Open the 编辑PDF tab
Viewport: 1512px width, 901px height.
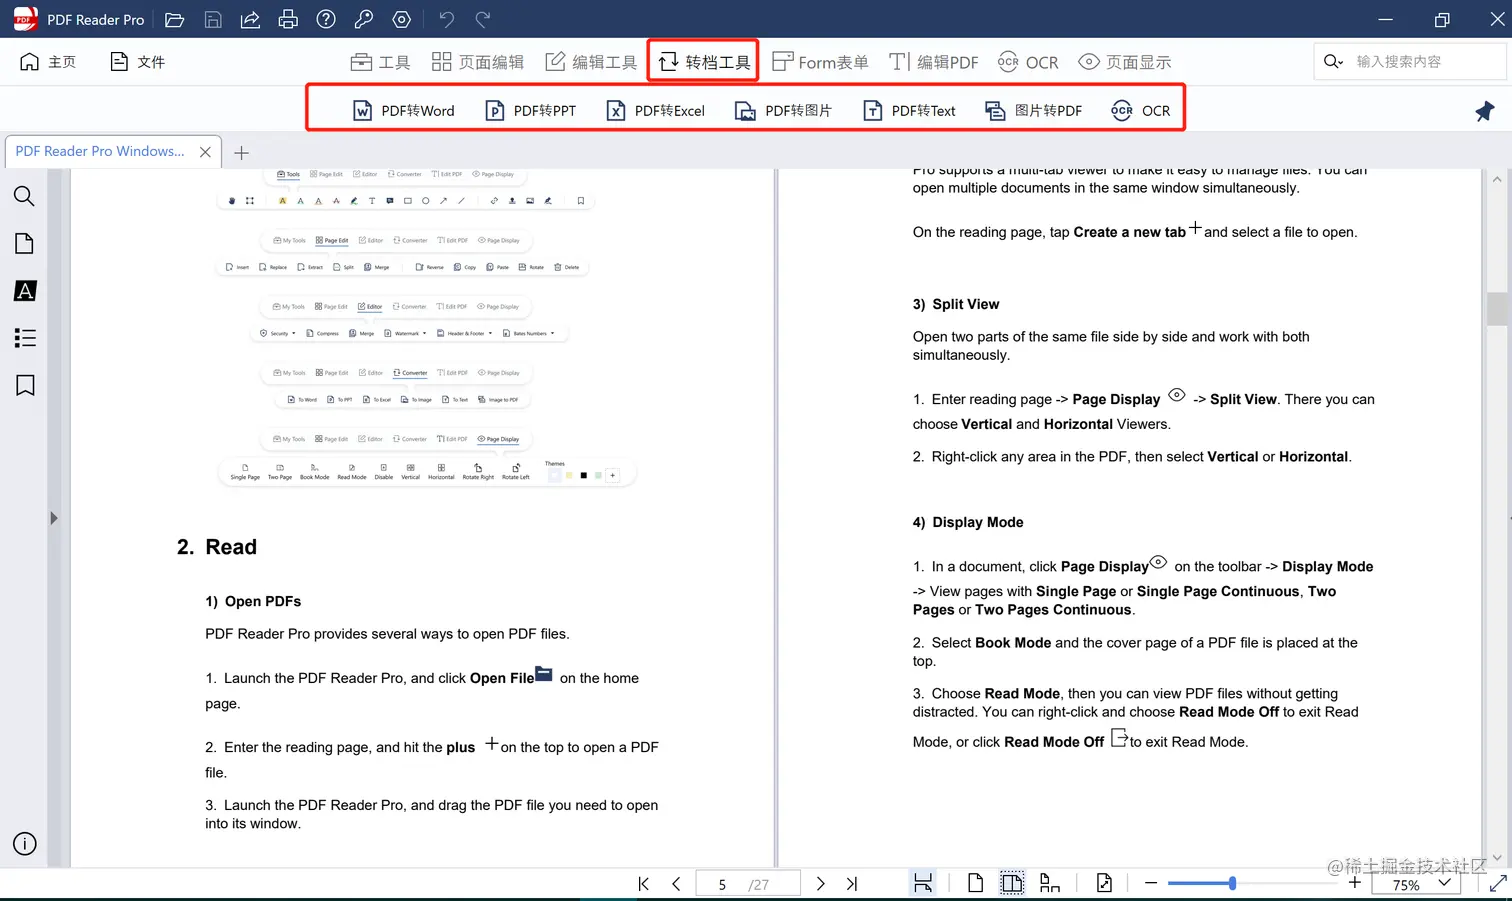coord(934,62)
